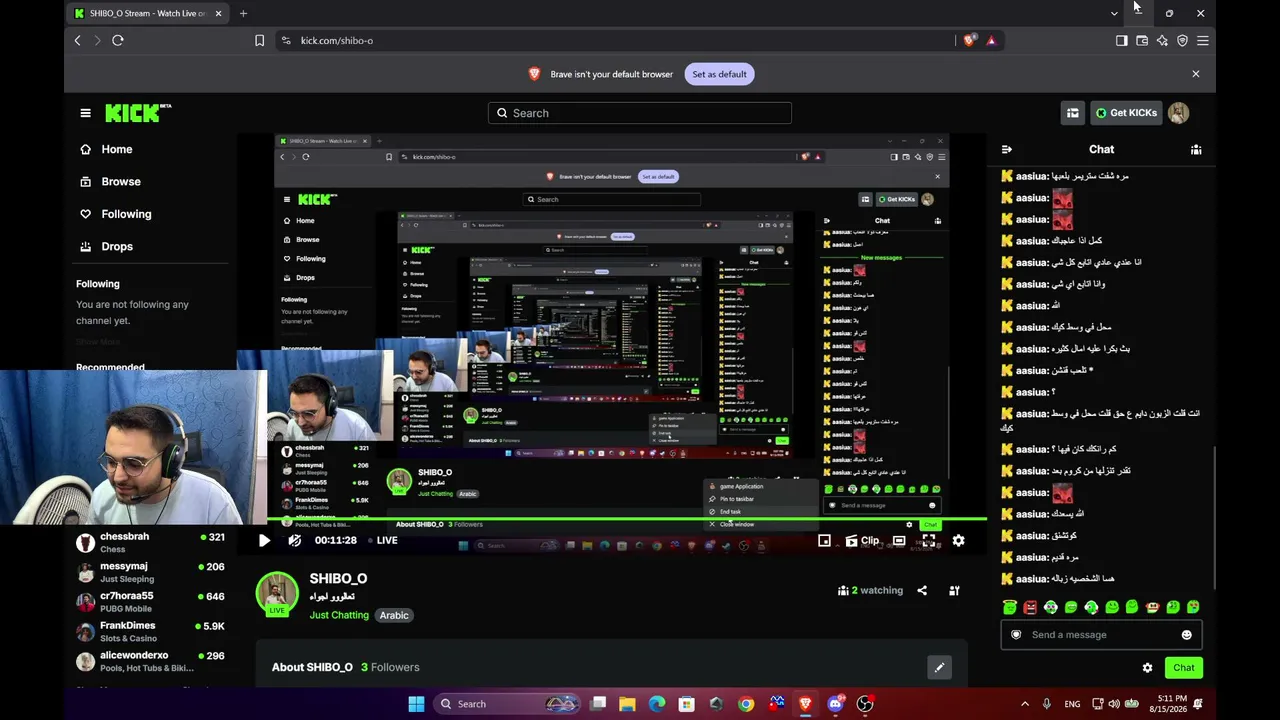This screenshot has height=720, width=1280.
Task: Open File Explorer from the taskbar
Action: tap(627, 704)
